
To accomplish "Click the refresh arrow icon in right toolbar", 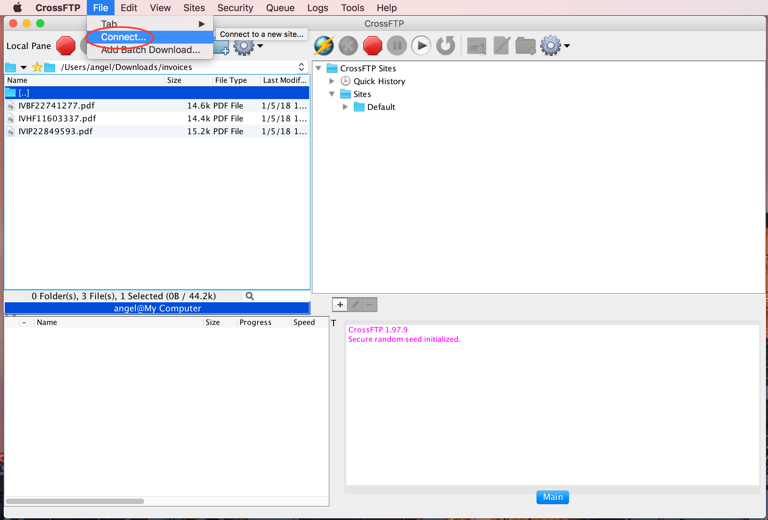I will pos(446,45).
